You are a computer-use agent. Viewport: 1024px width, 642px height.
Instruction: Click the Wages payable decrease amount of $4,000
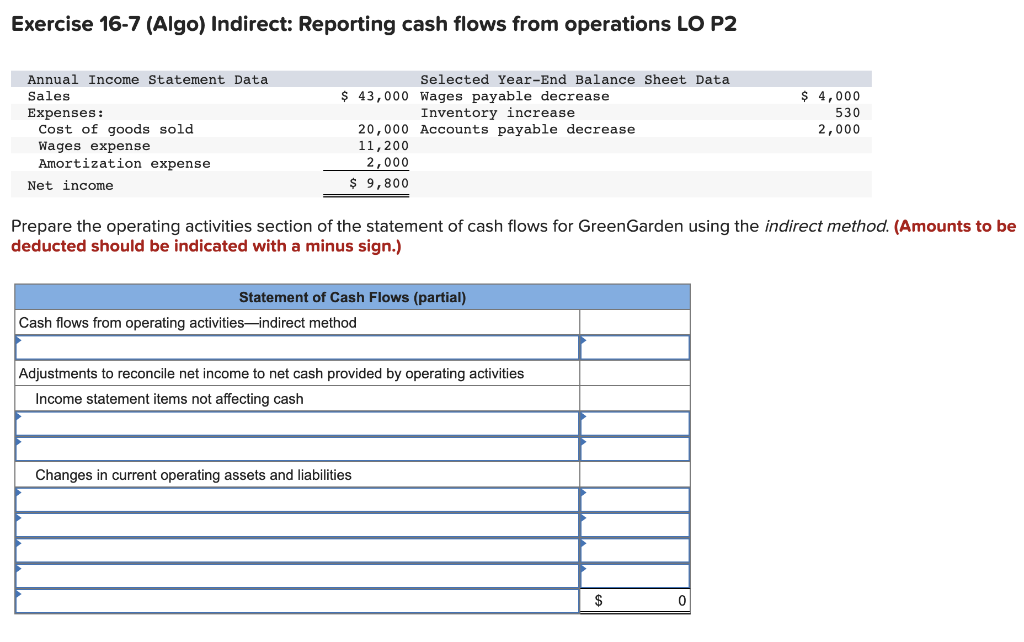point(831,95)
